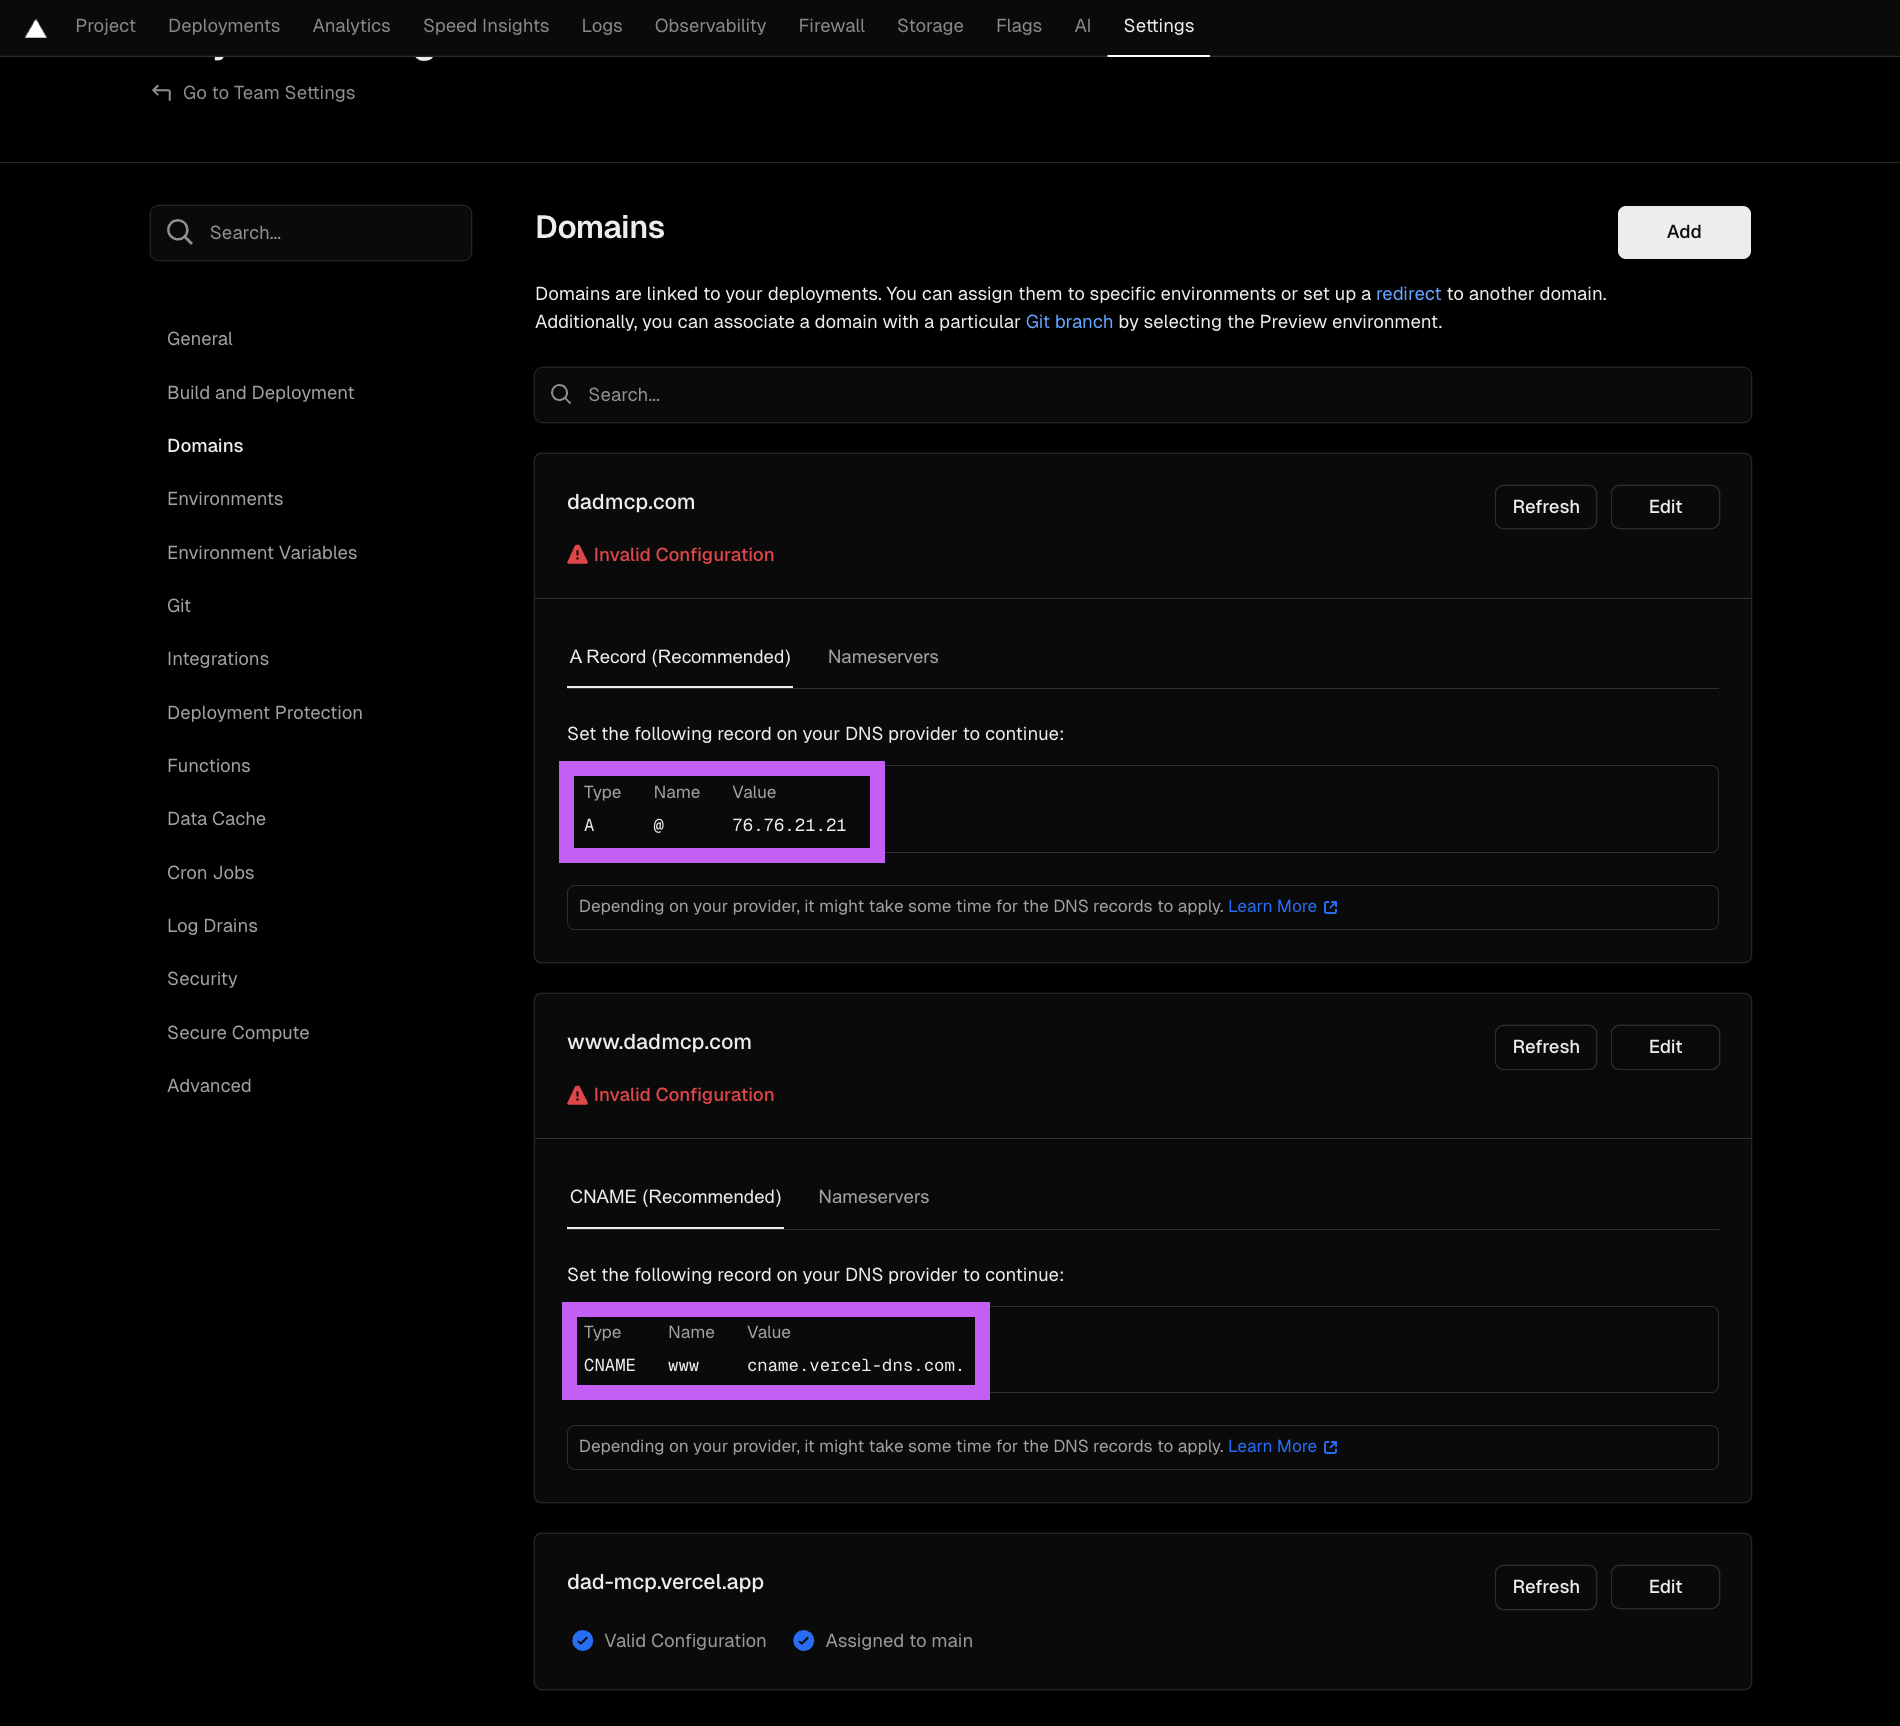The image size is (1900, 1726).
Task: Click the warning icon under dadmcp.com
Action: tap(577, 554)
